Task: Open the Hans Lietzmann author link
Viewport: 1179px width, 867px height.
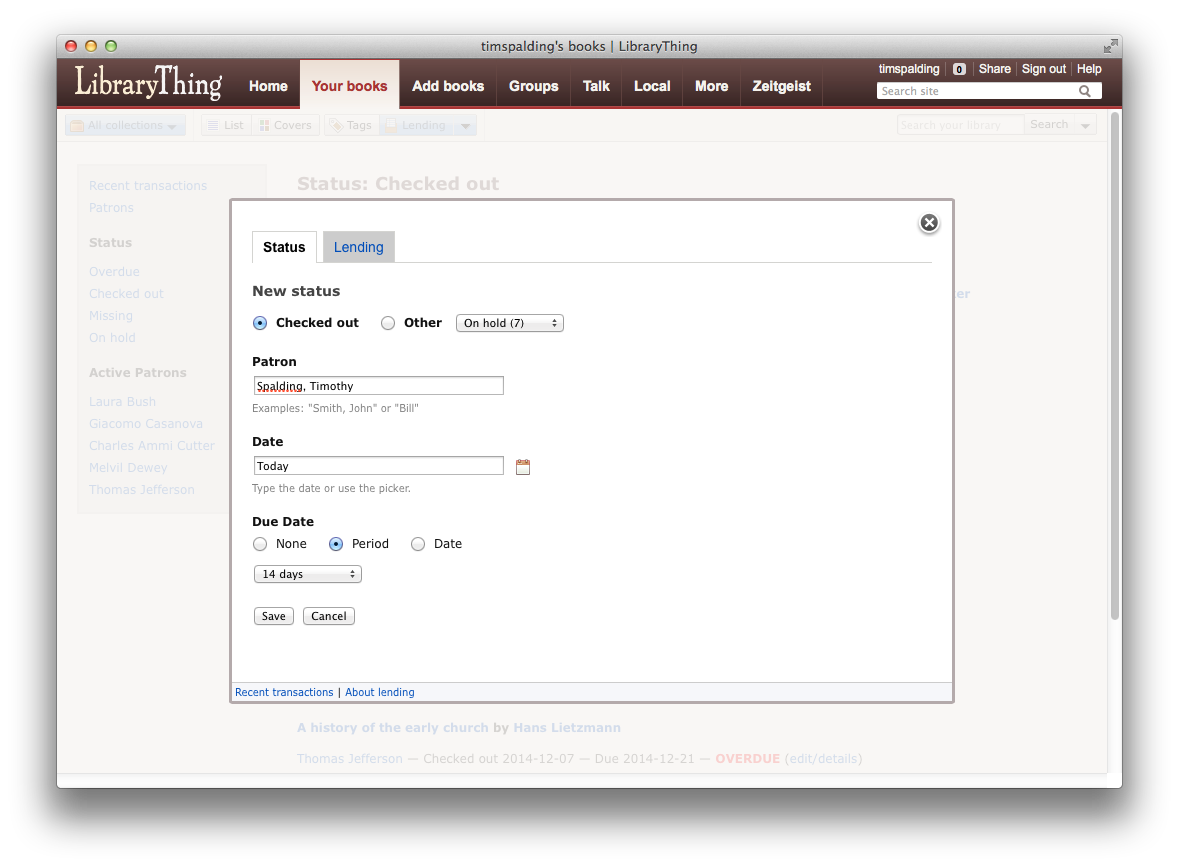Action: [567, 728]
